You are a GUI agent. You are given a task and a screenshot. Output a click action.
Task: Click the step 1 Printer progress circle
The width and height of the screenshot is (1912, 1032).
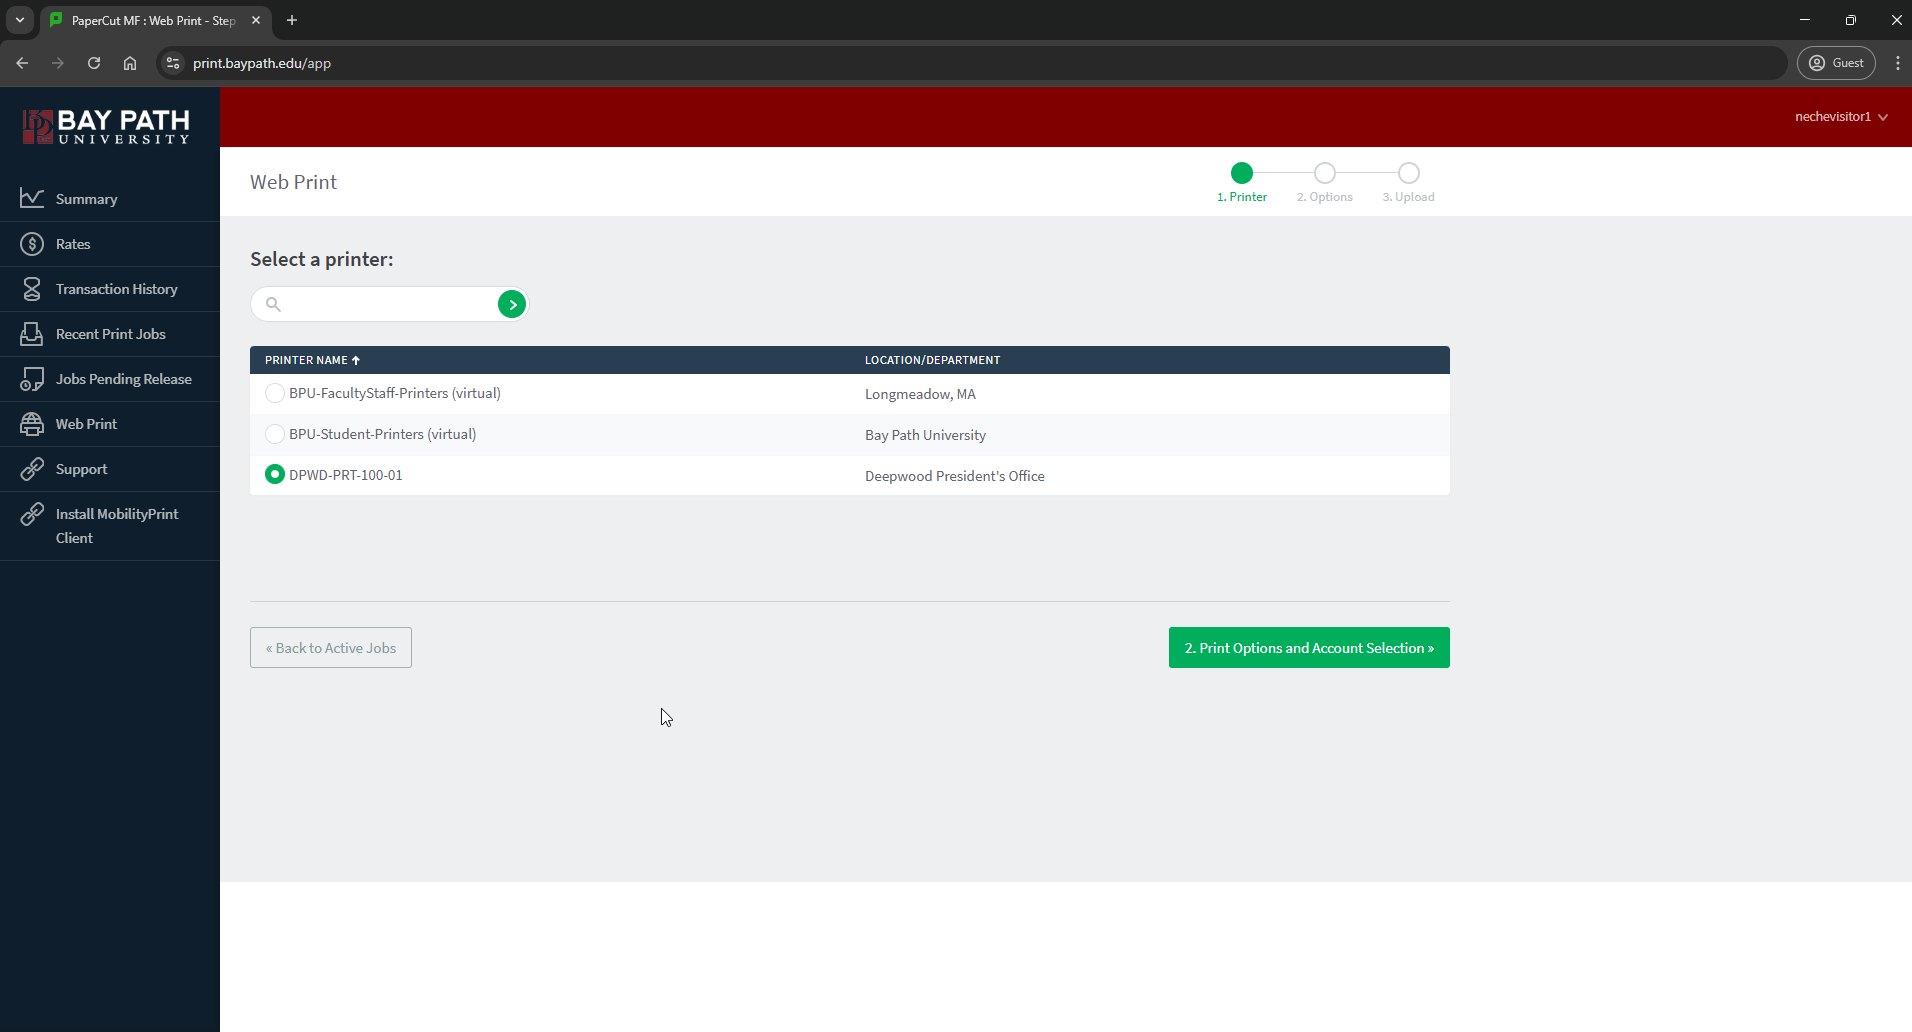pos(1242,173)
